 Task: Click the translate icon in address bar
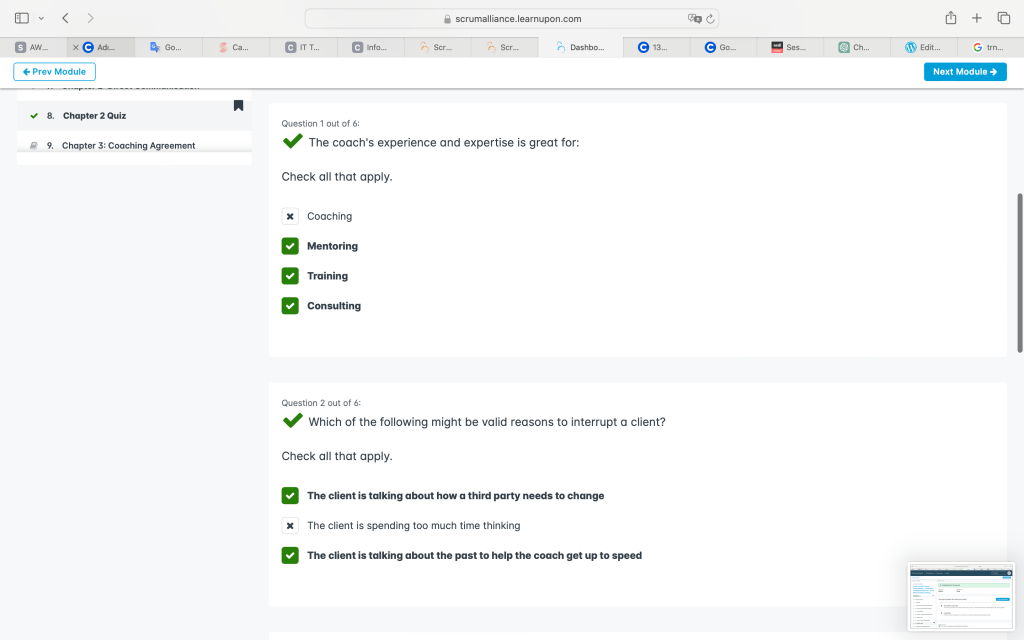click(x=694, y=19)
